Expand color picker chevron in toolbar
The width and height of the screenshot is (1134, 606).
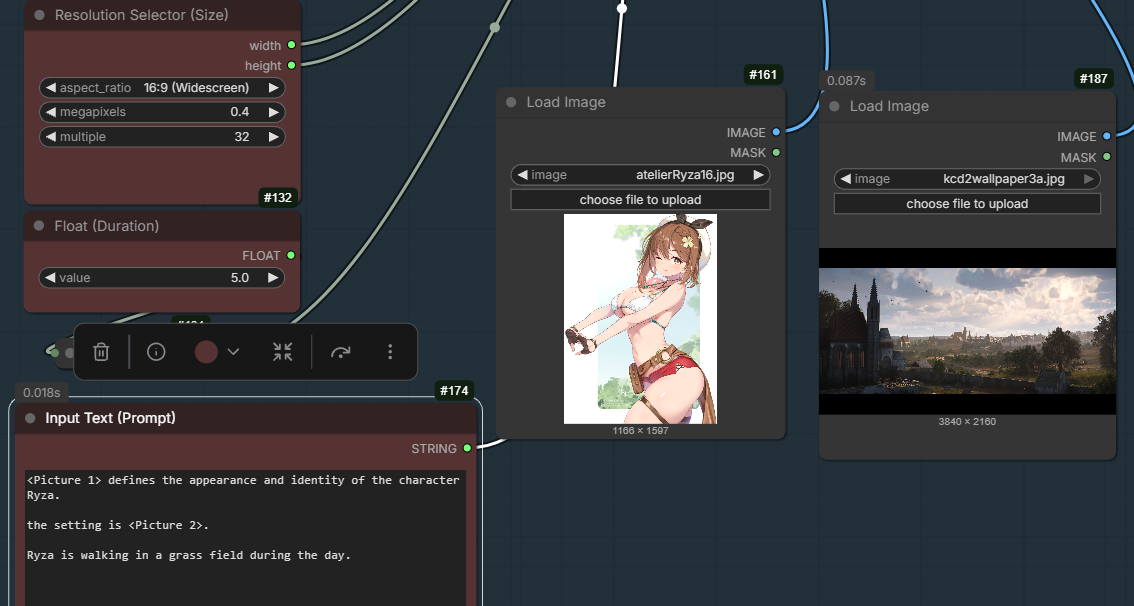coord(233,352)
